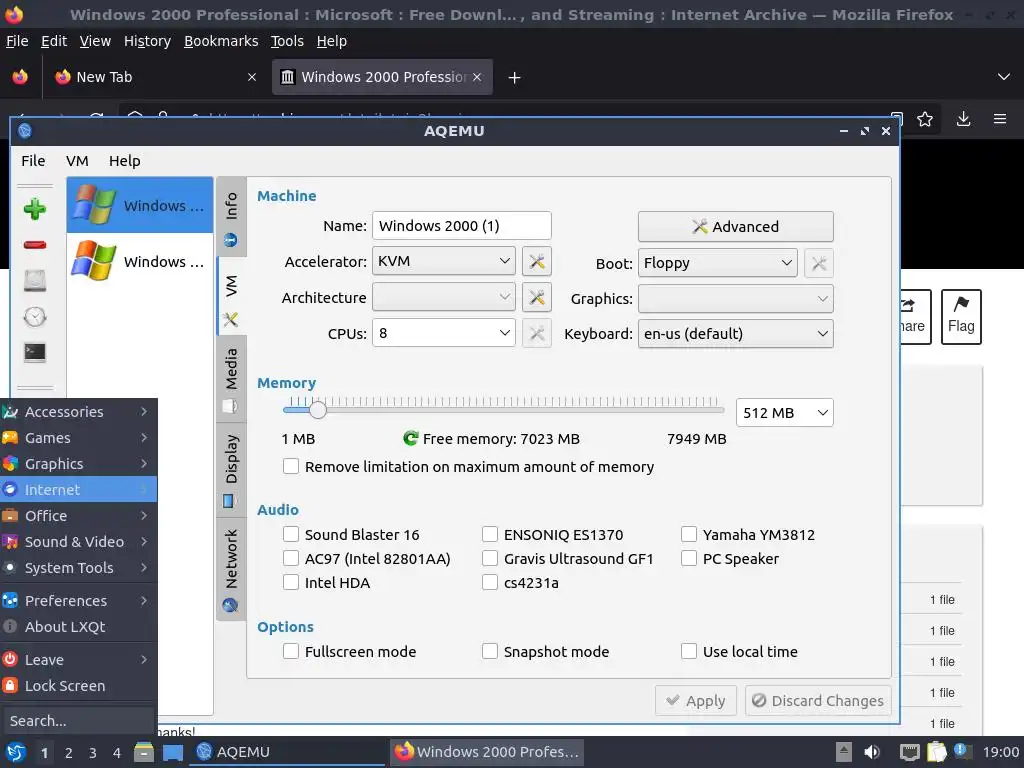Enable ENSONIQ ES1370 audio

(x=490, y=534)
